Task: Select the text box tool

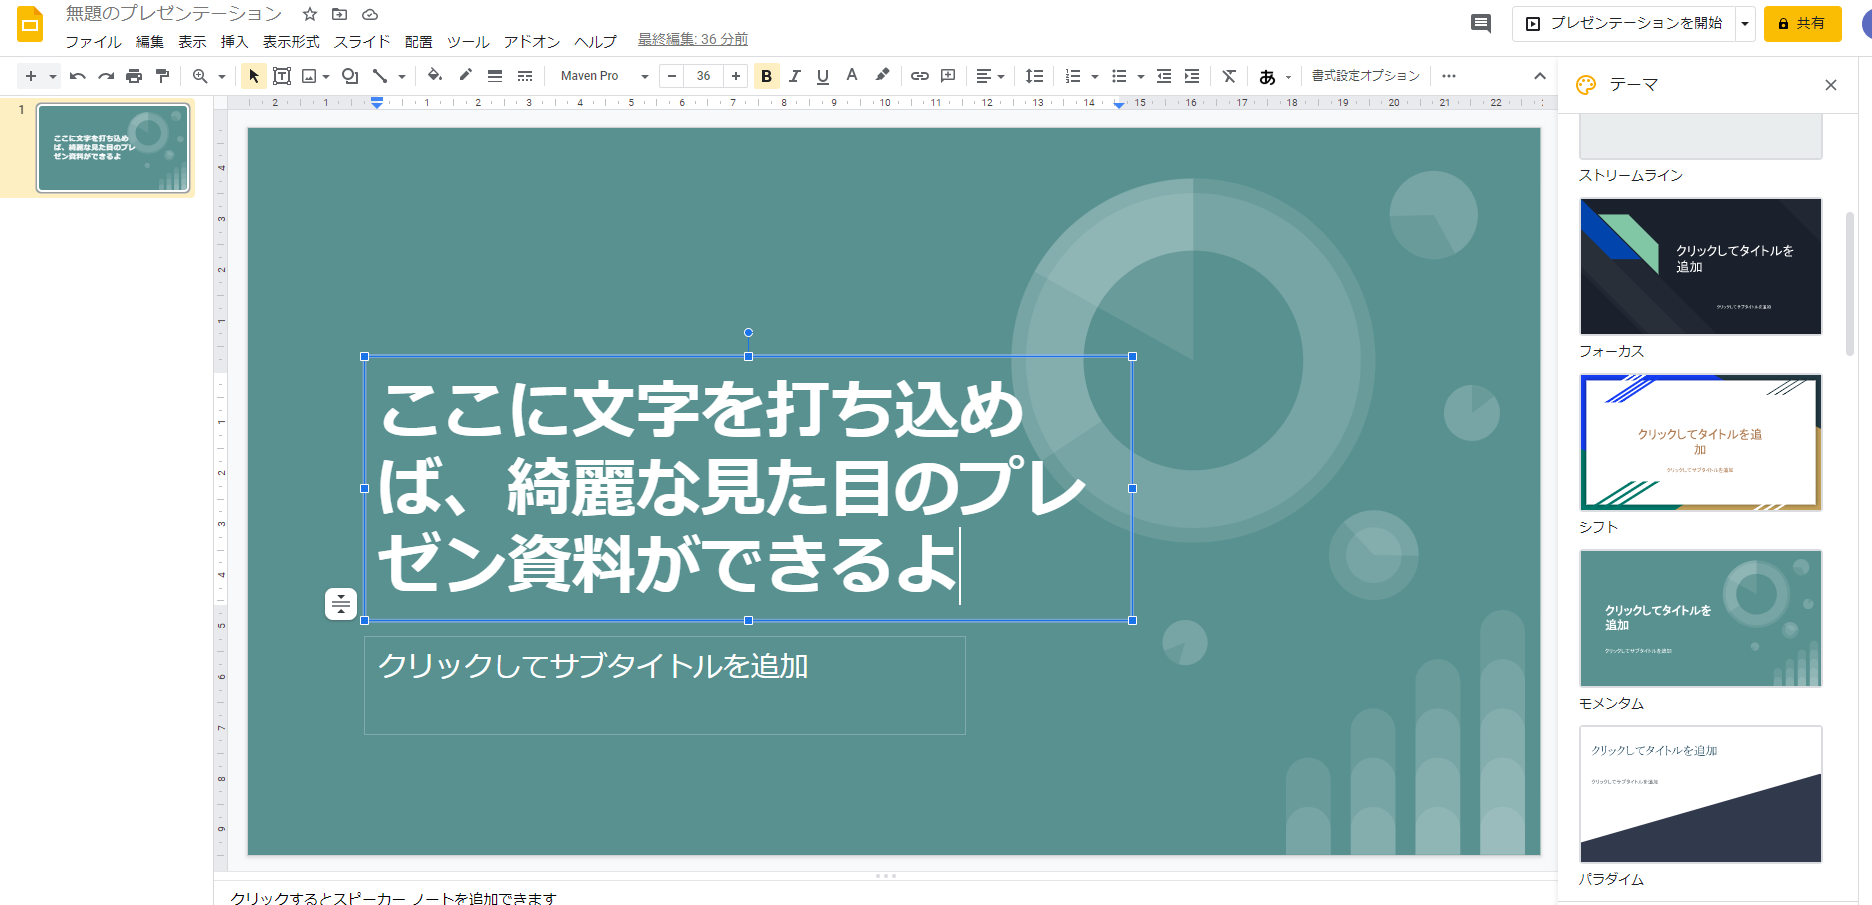Action: tap(282, 76)
